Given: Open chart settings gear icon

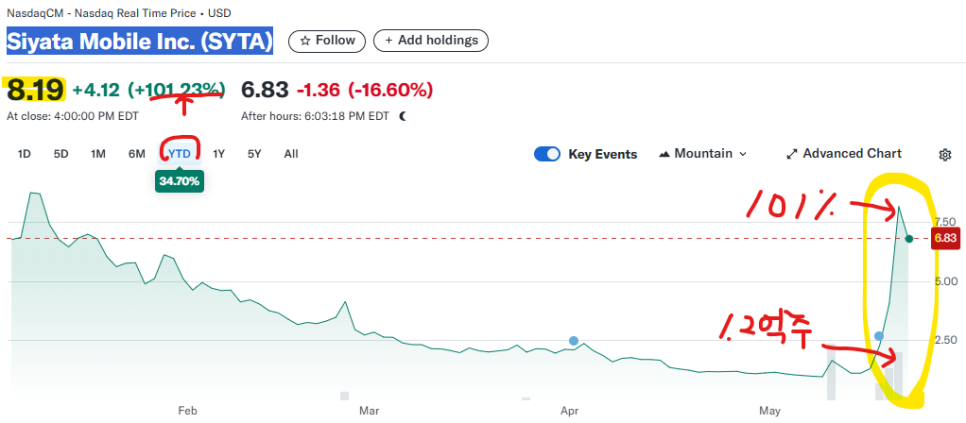Looking at the screenshot, I should 944,155.
